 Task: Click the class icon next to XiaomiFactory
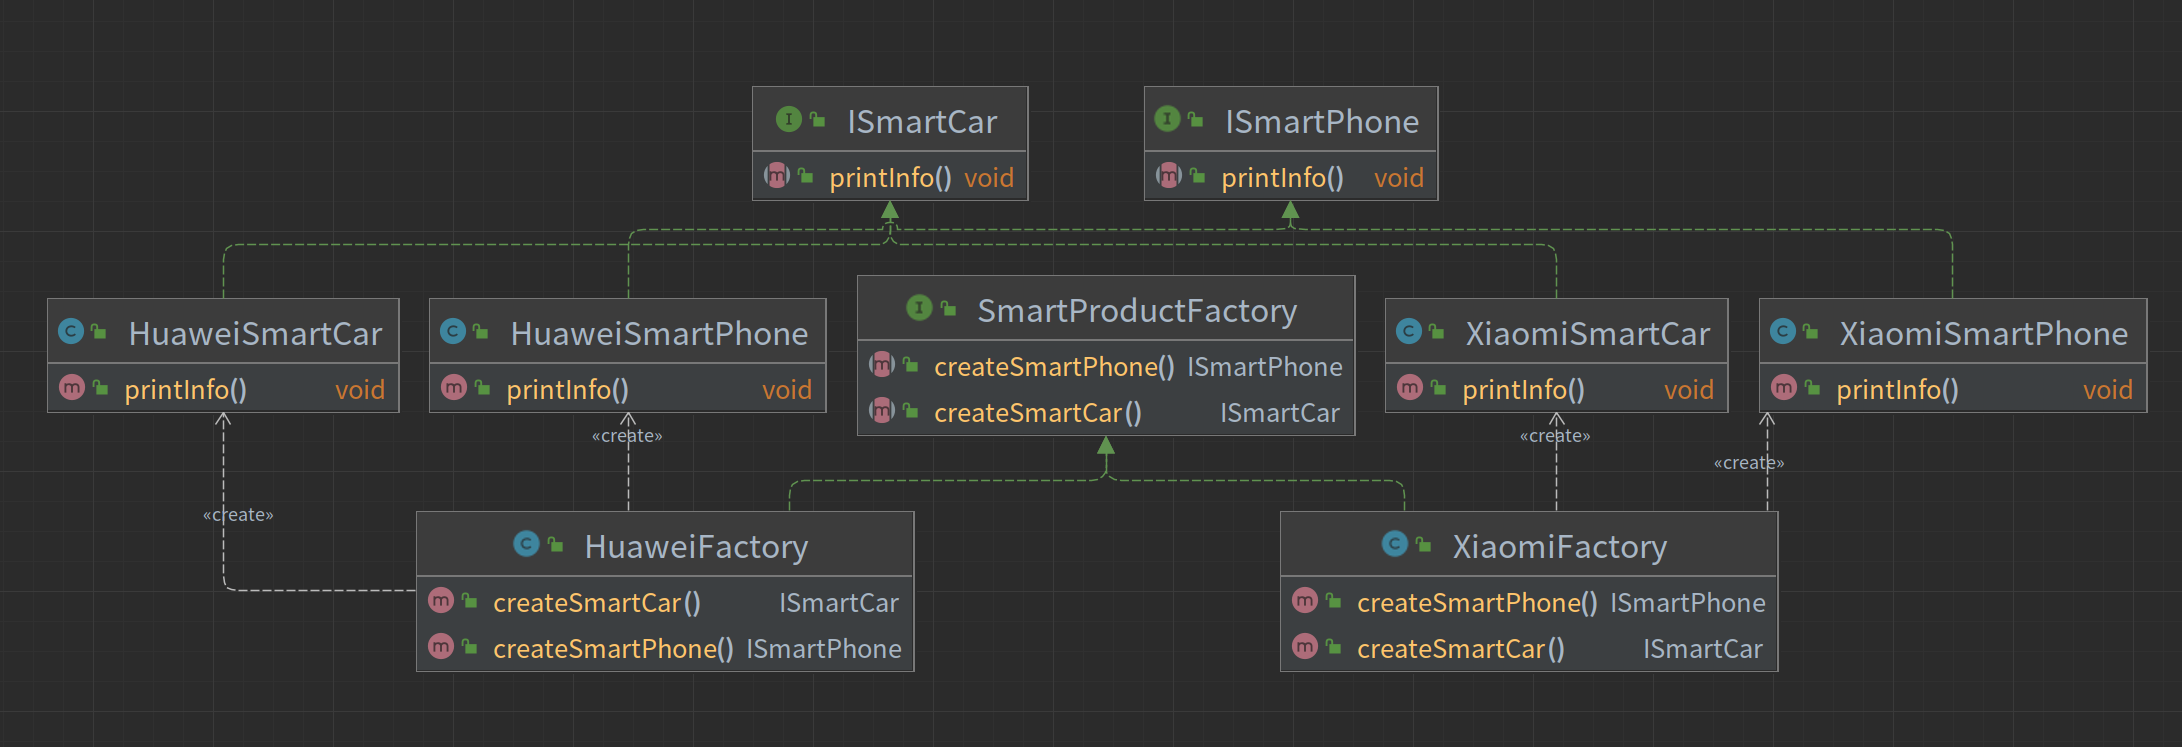[1395, 544]
